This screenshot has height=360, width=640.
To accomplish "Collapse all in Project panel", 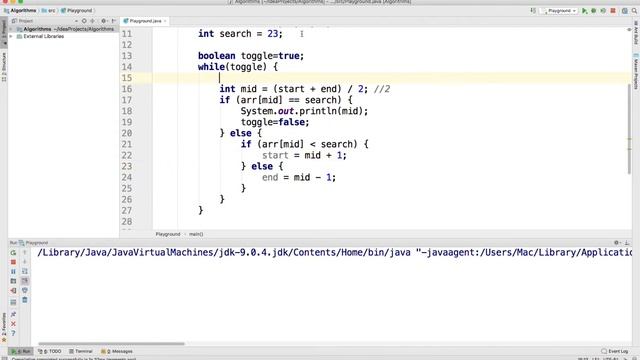I will point(93,21).
